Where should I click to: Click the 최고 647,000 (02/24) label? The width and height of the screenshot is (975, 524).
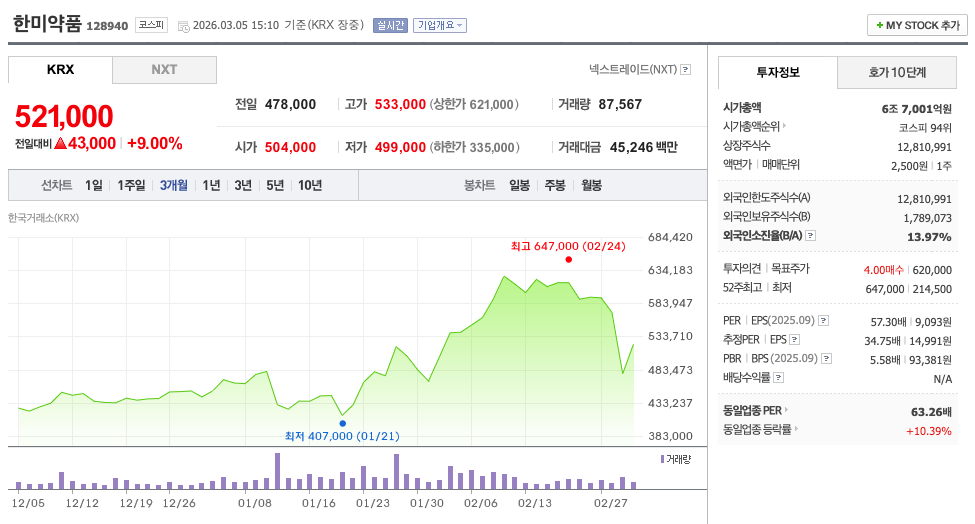[x=568, y=246]
